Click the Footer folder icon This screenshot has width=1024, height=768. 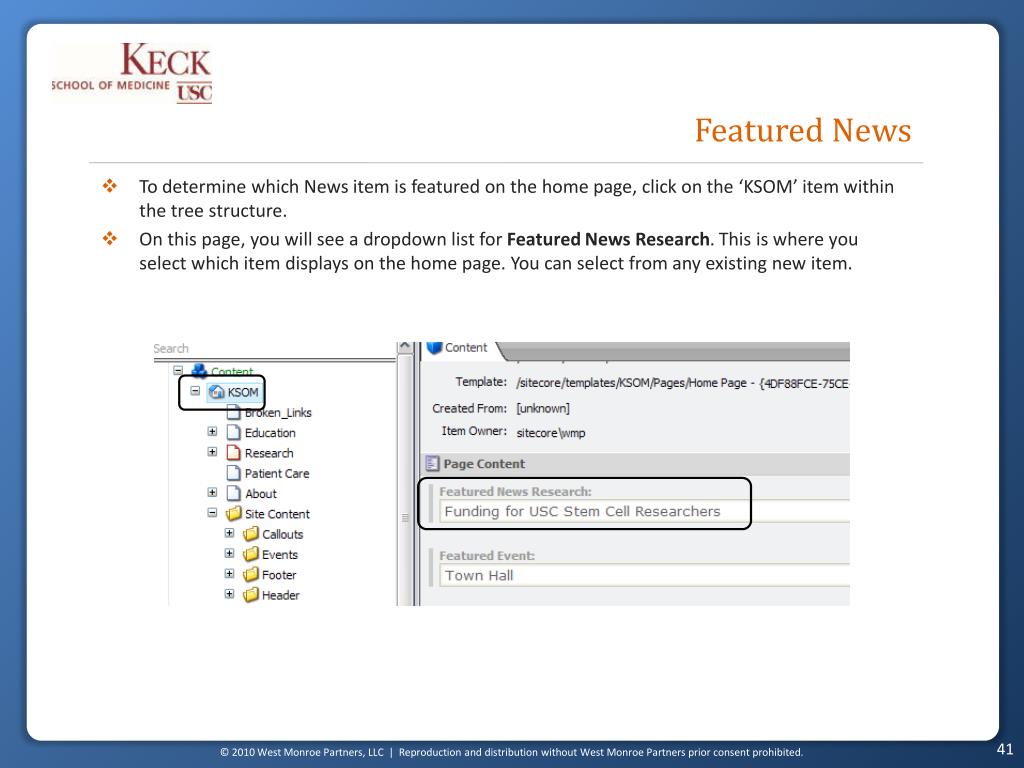[x=251, y=575]
